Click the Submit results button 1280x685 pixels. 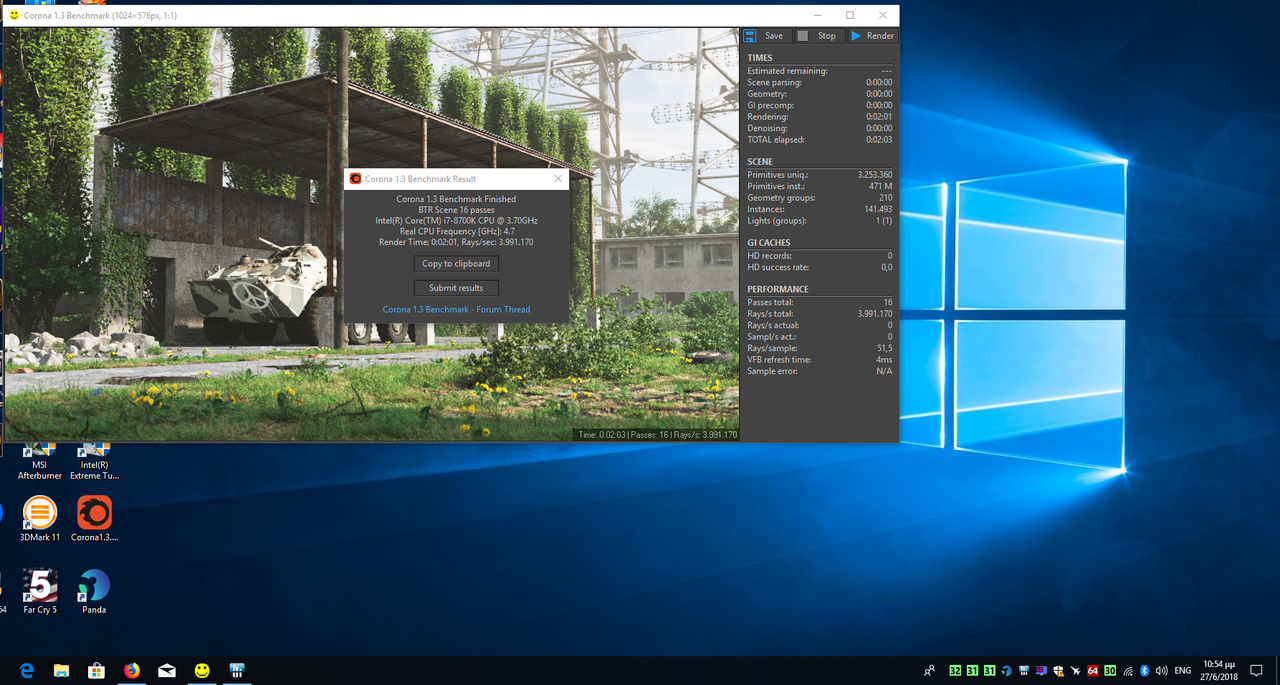tap(456, 288)
